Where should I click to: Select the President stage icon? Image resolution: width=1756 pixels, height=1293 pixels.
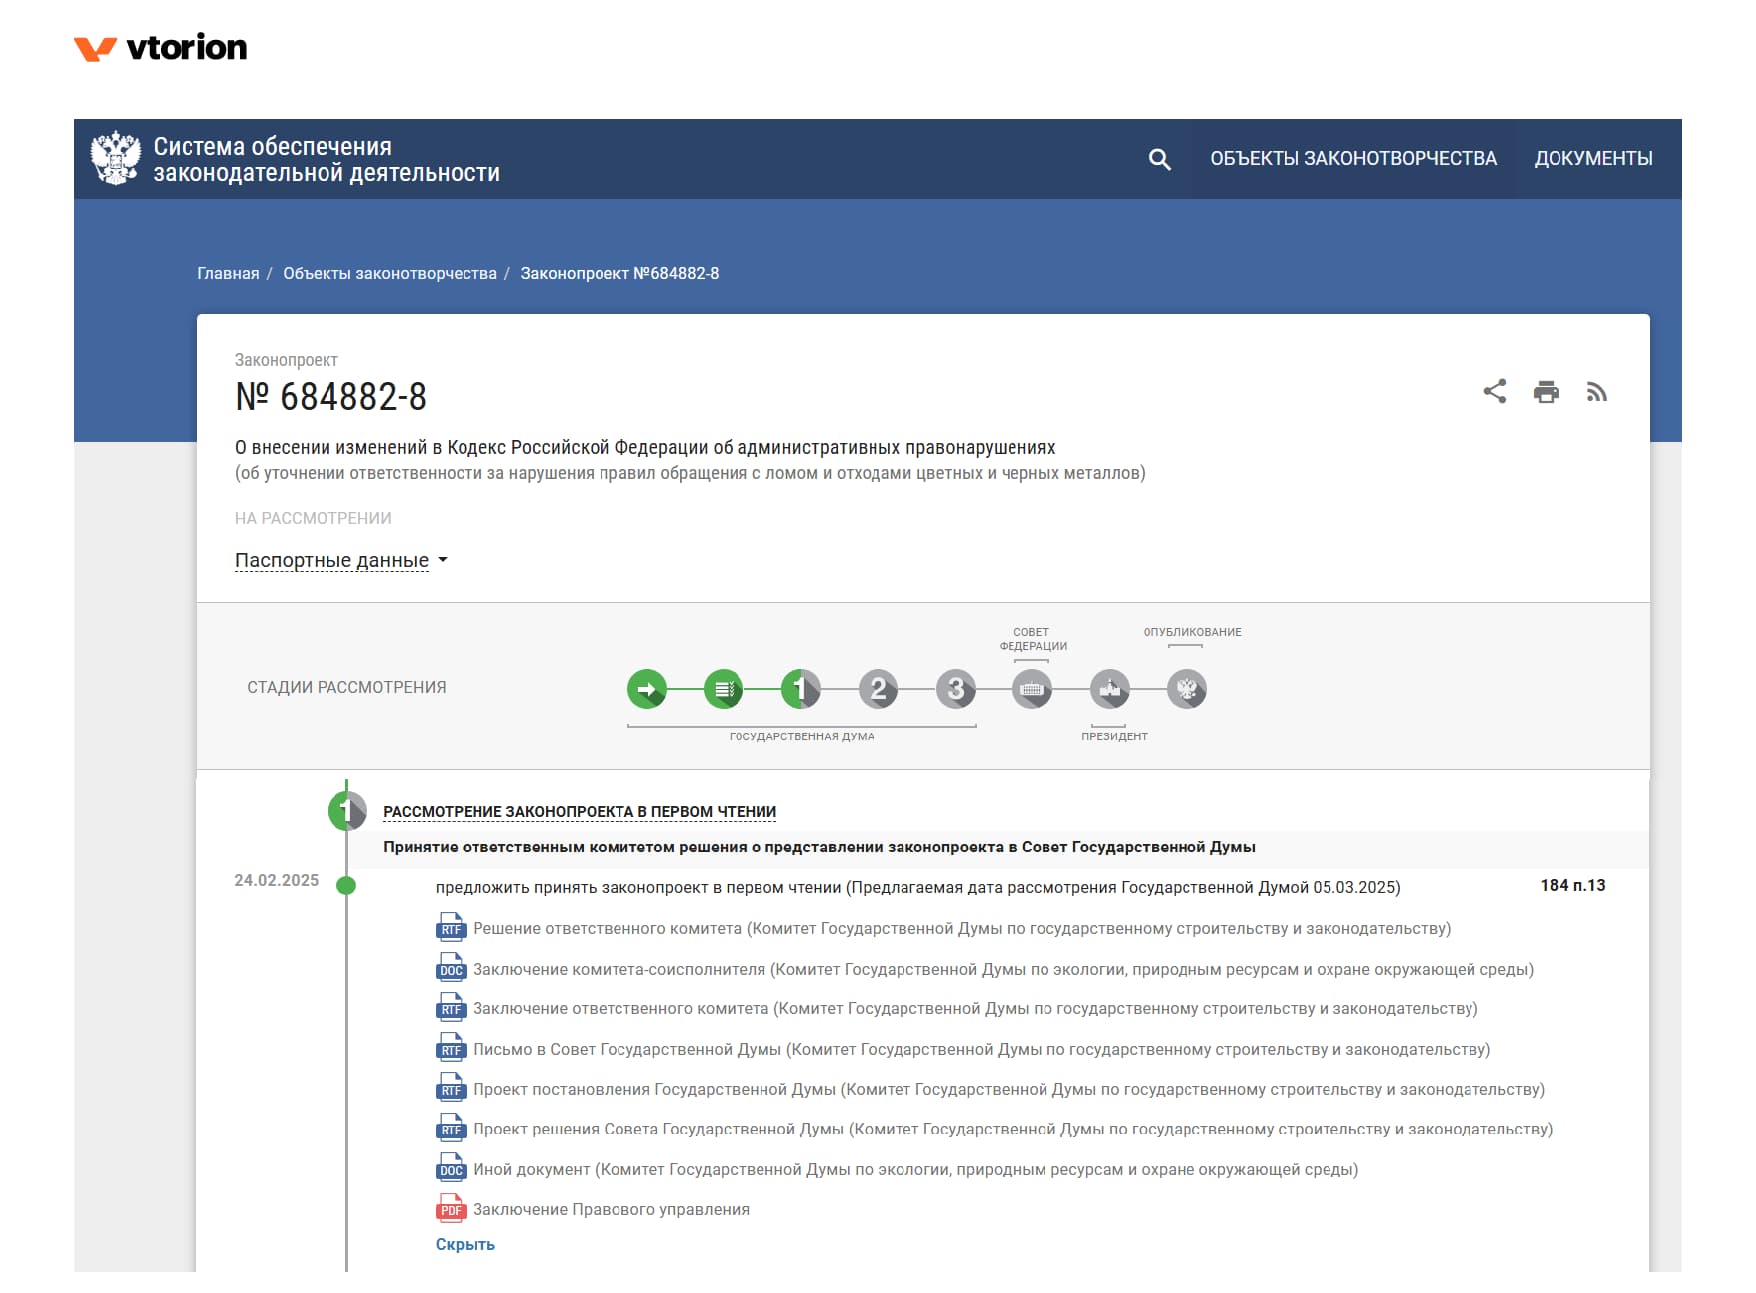tap(1109, 689)
